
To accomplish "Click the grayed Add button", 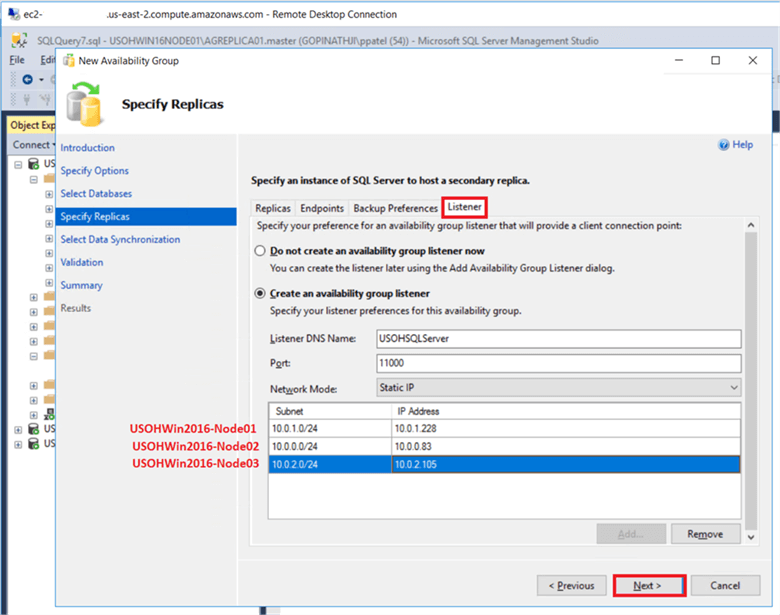I will (x=631, y=534).
